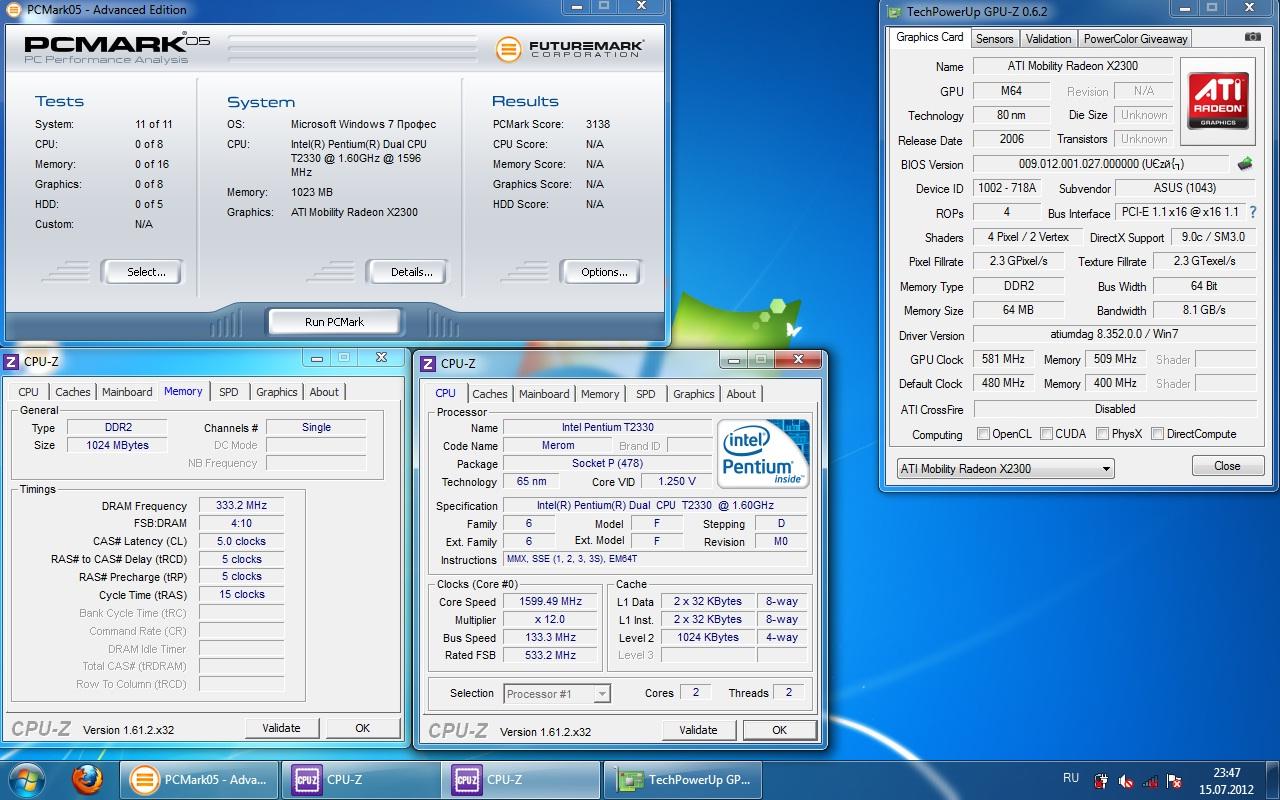The height and width of the screenshot is (800, 1280).
Task: Switch to TechPowerUp GPU-Z taskbar button
Action: click(681, 780)
